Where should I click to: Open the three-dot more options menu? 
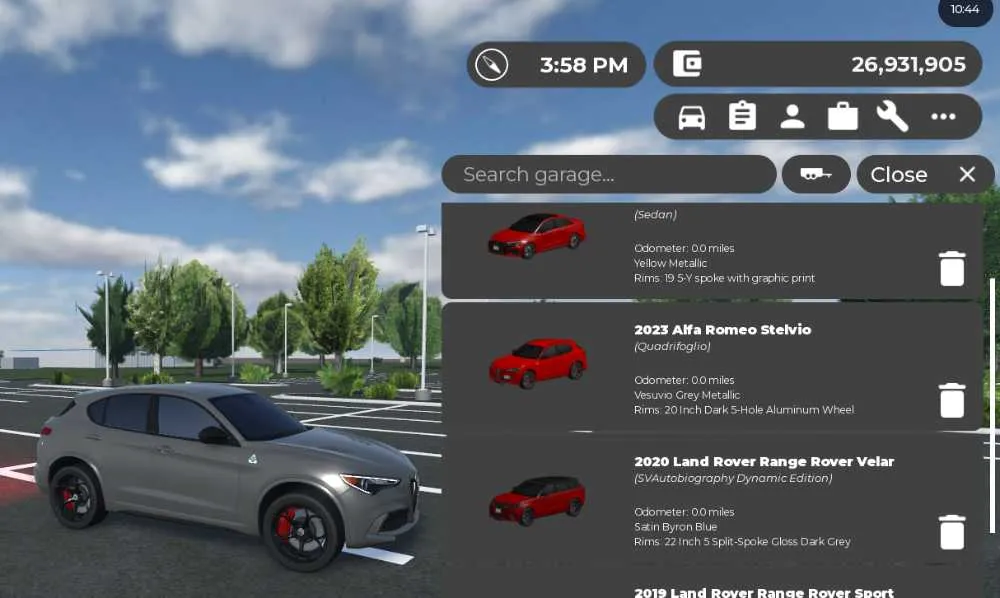[x=943, y=117]
